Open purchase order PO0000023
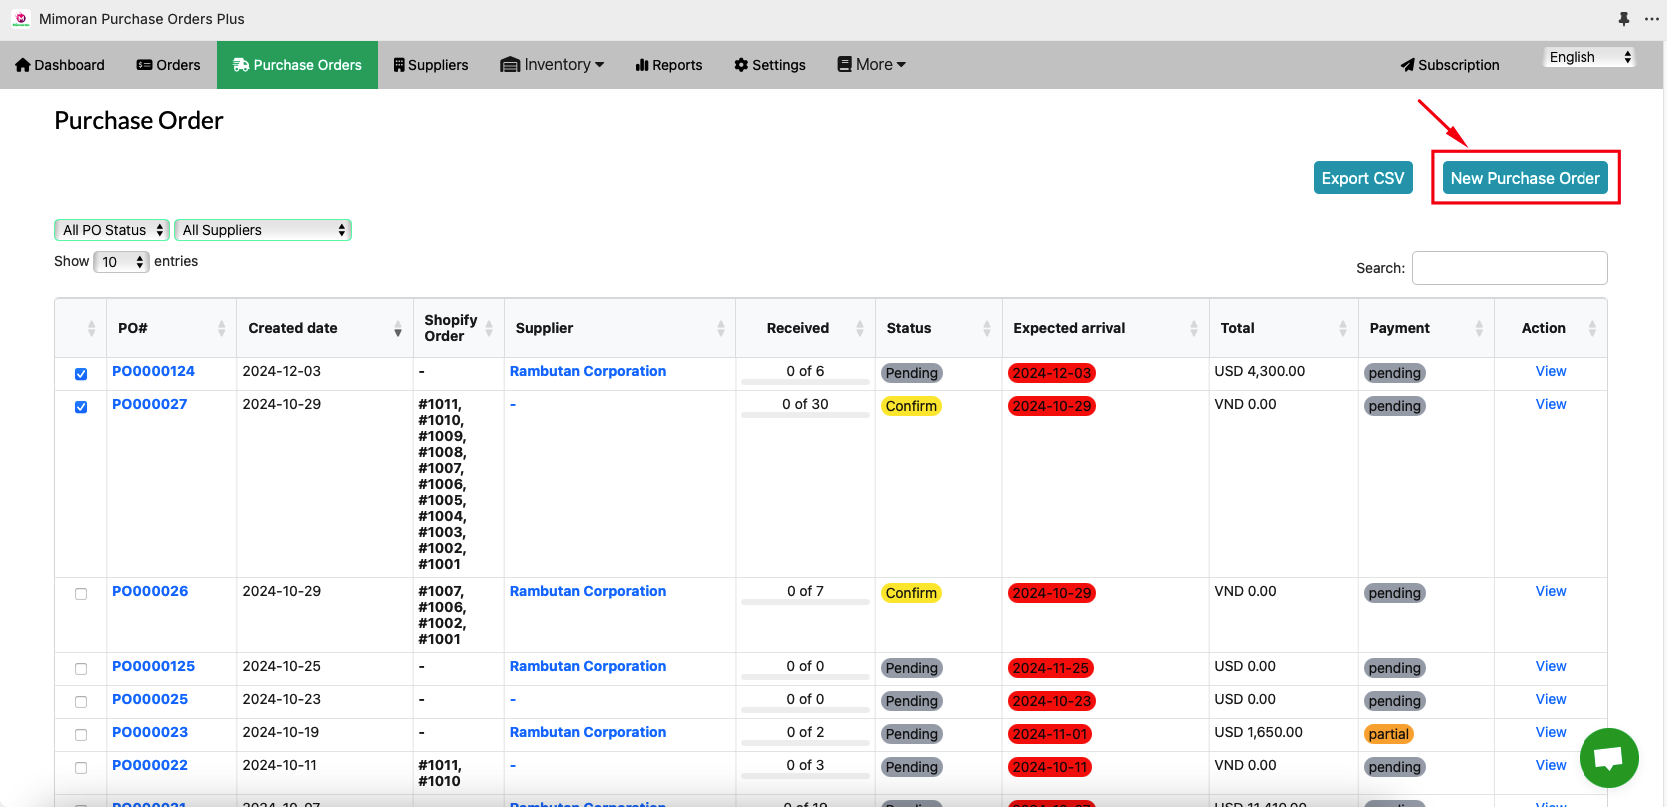Image resolution: width=1667 pixels, height=807 pixels. pos(150,732)
